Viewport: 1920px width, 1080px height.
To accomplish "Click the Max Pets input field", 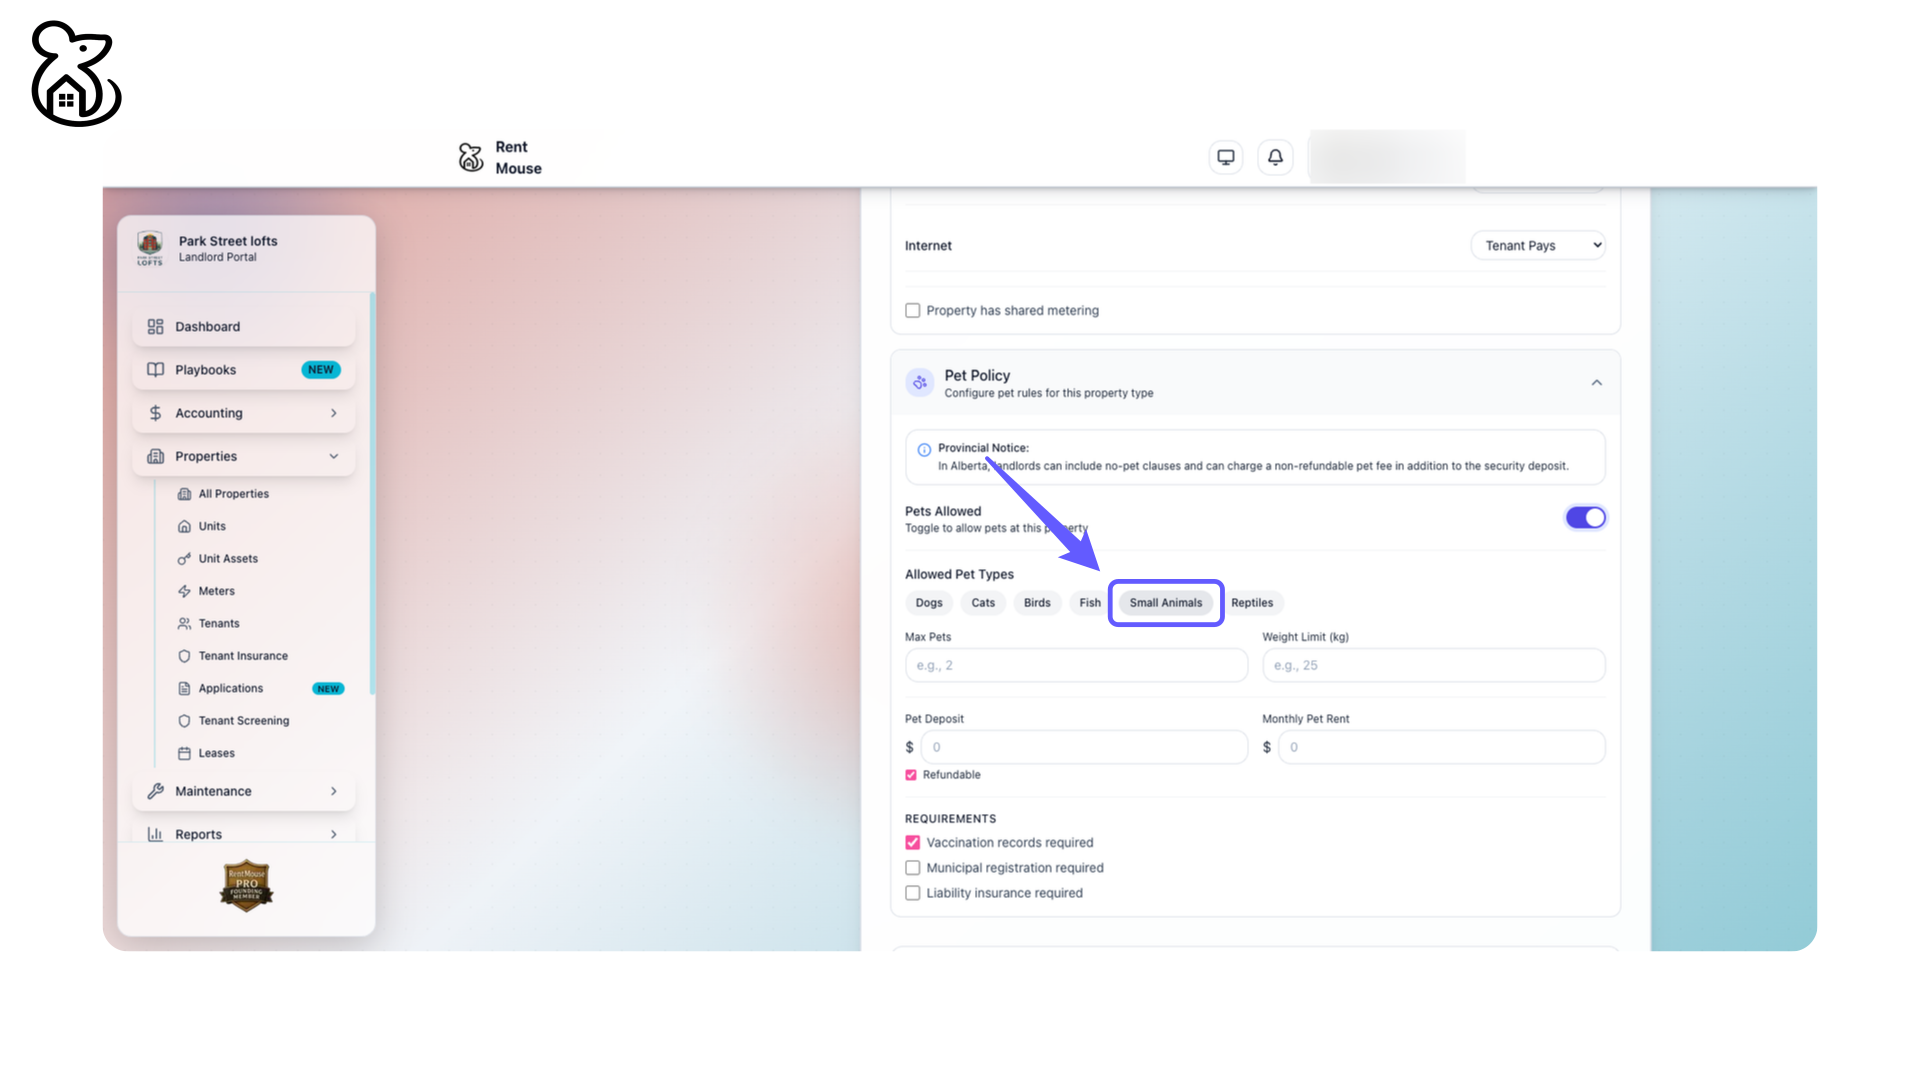I will pyautogui.click(x=1076, y=665).
